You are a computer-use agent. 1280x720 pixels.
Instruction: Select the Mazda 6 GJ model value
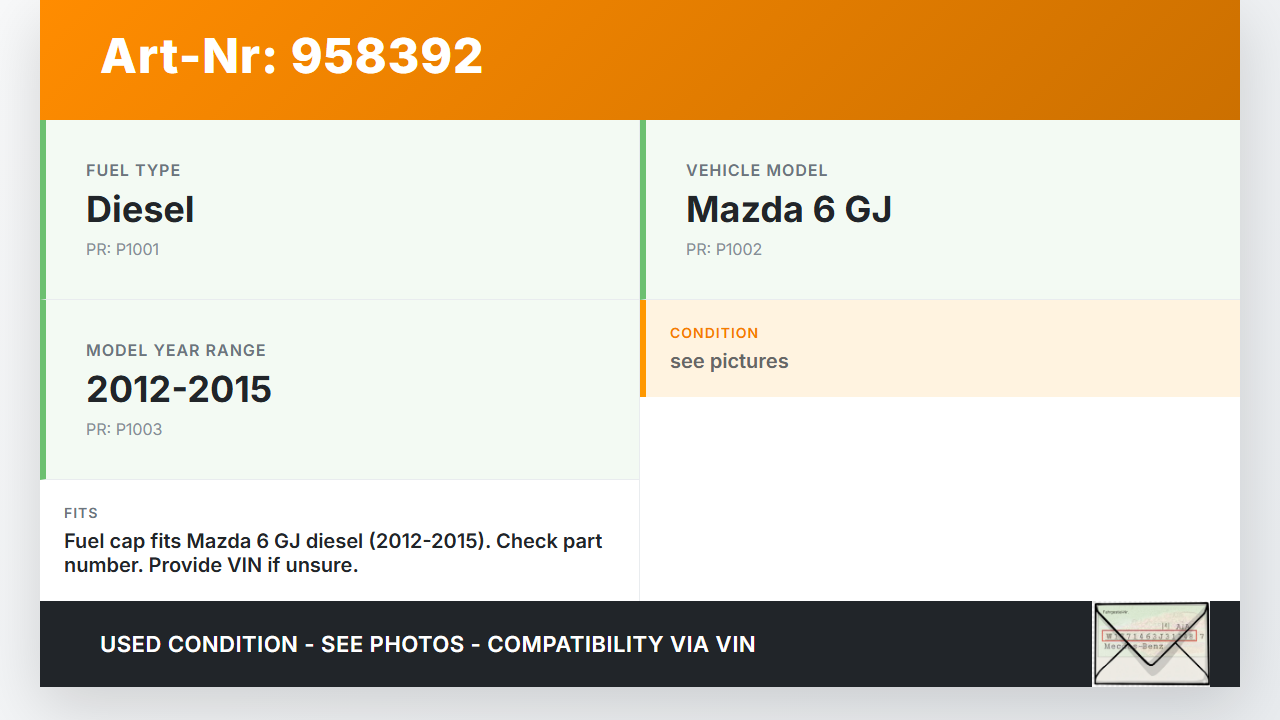click(788, 209)
